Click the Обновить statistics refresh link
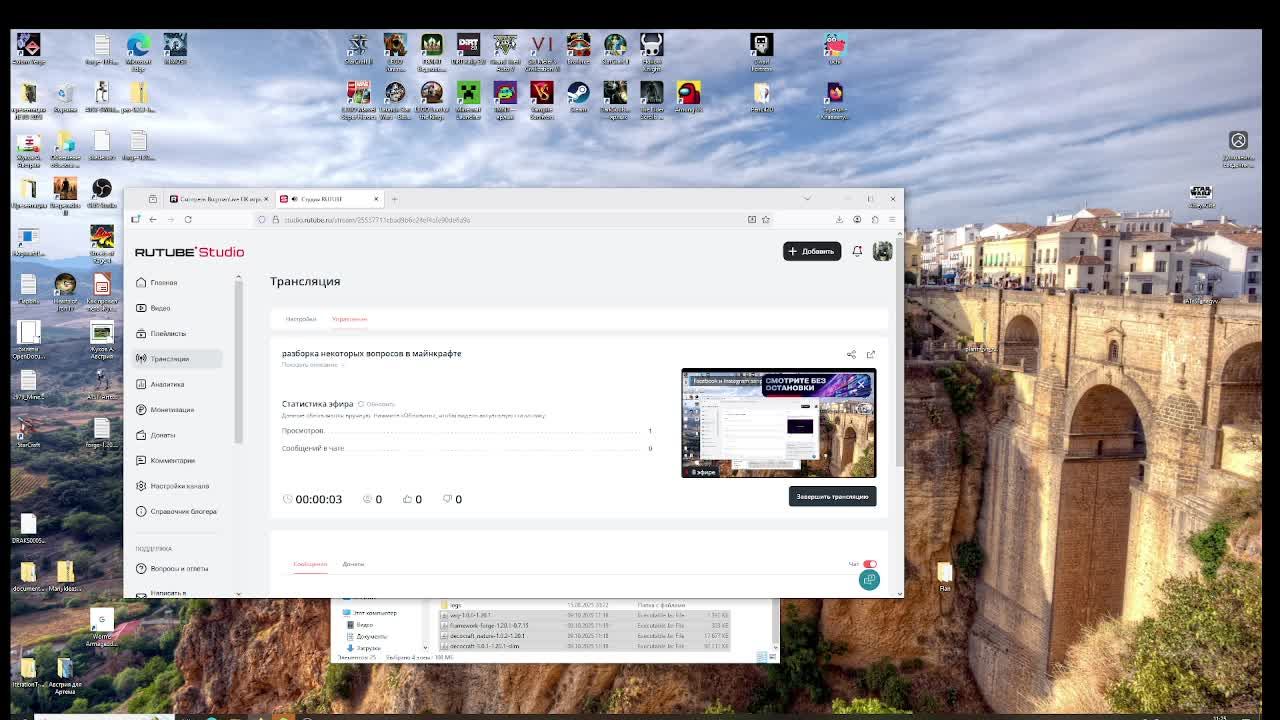Screen dimensions: 1280x720 tap(377, 404)
